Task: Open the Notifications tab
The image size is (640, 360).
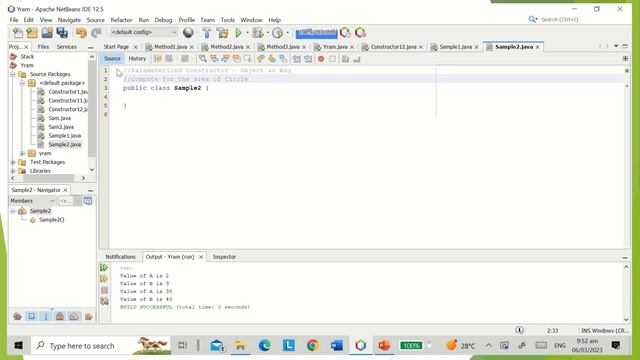Action: (x=120, y=257)
